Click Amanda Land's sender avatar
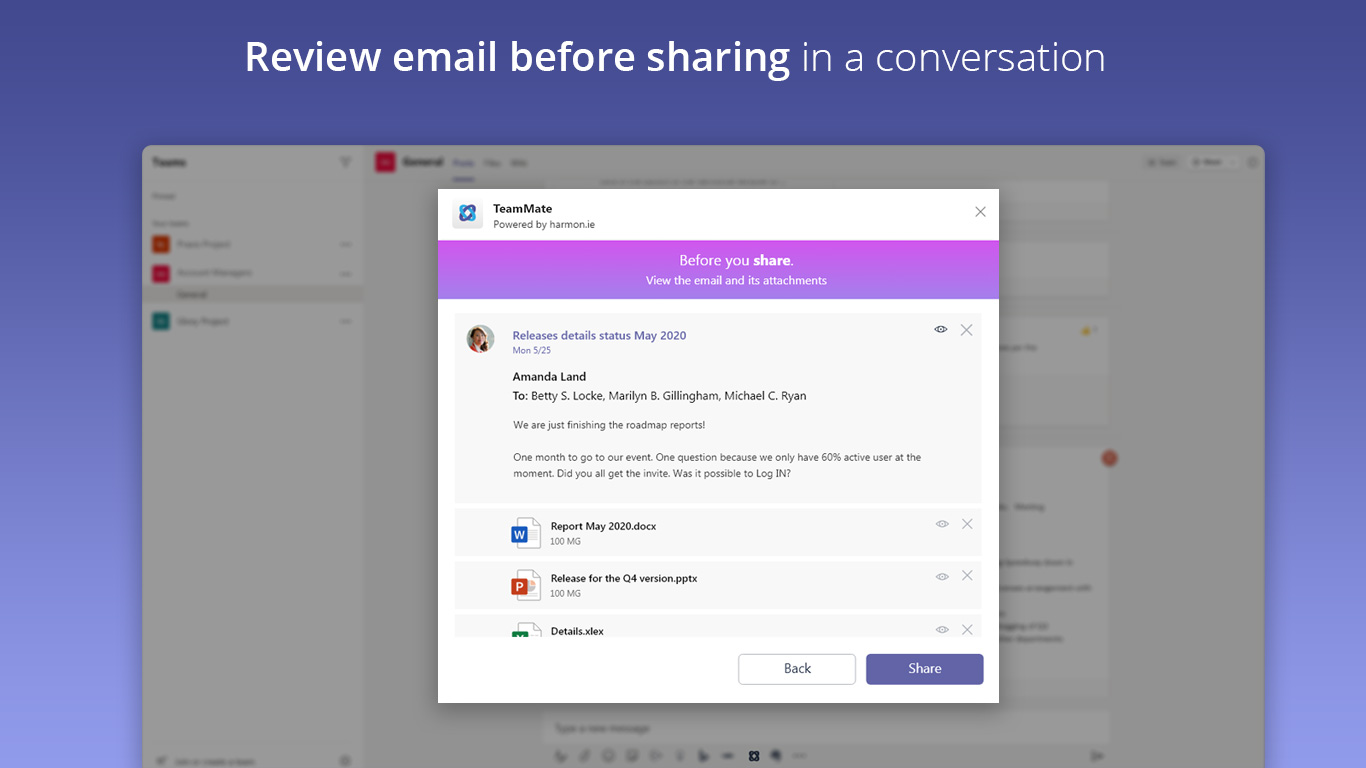1366x768 pixels. [x=480, y=339]
